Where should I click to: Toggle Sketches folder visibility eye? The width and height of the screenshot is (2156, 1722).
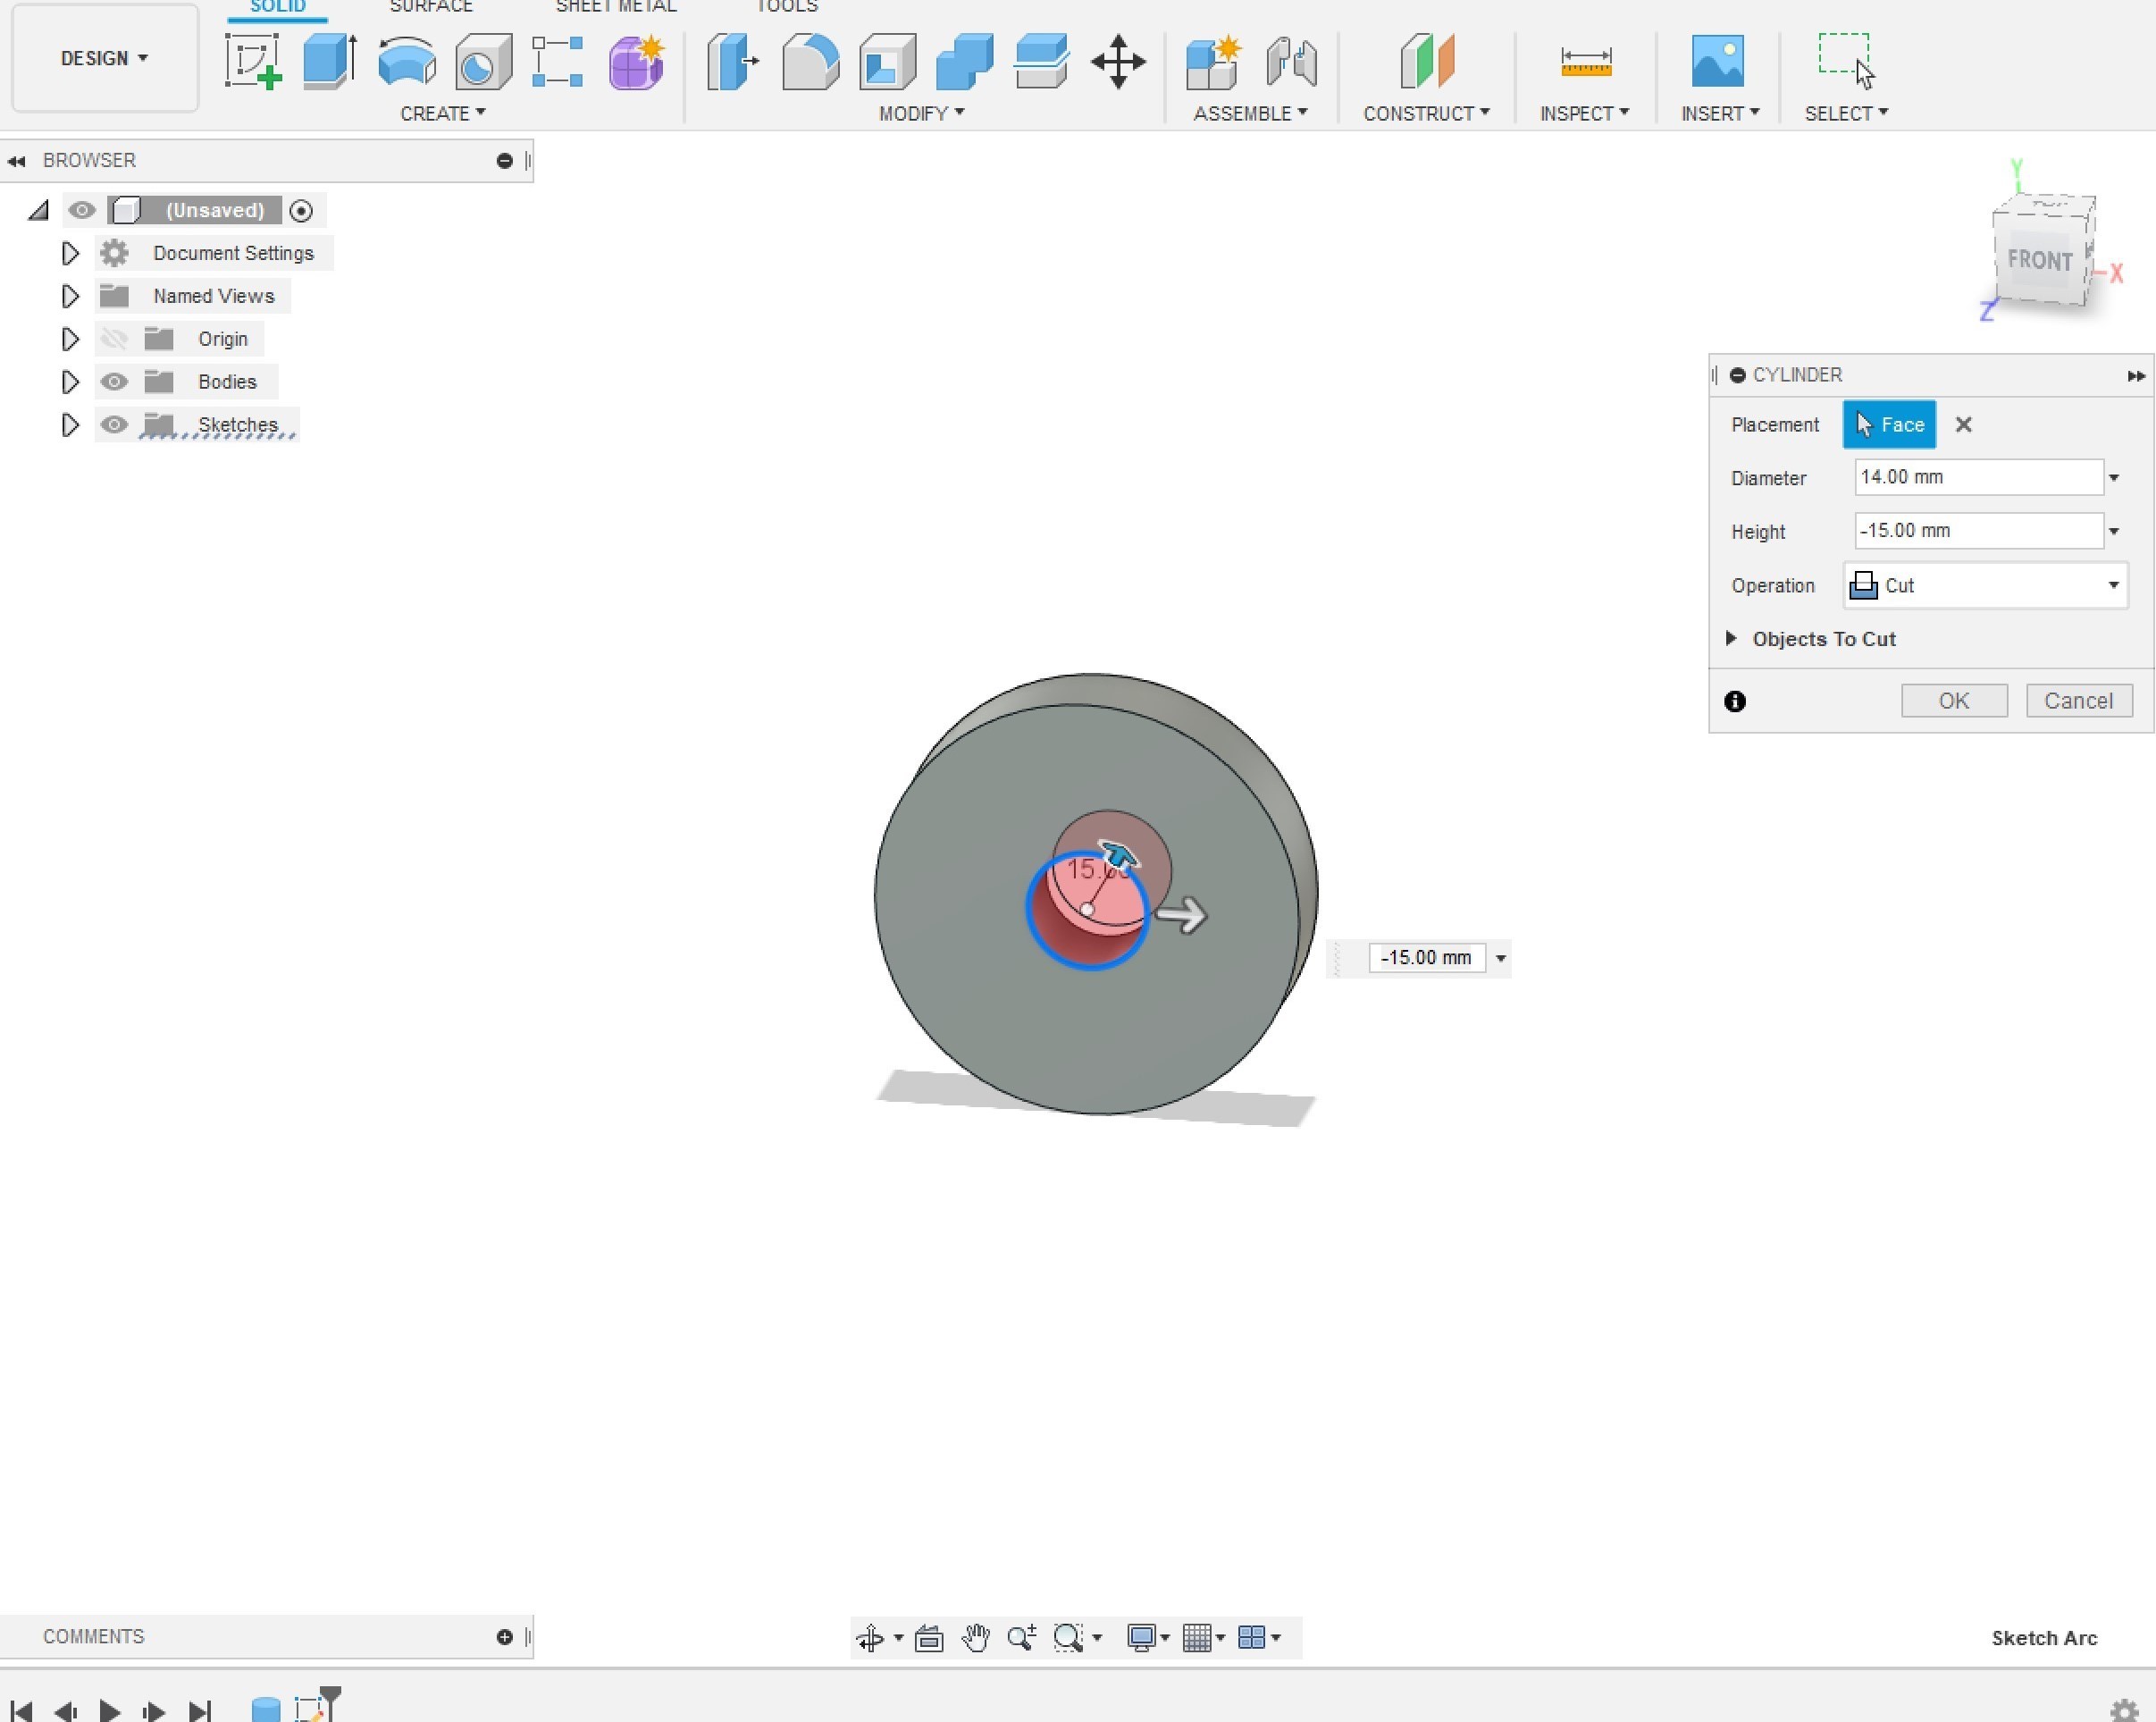click(x=114, y=425)
